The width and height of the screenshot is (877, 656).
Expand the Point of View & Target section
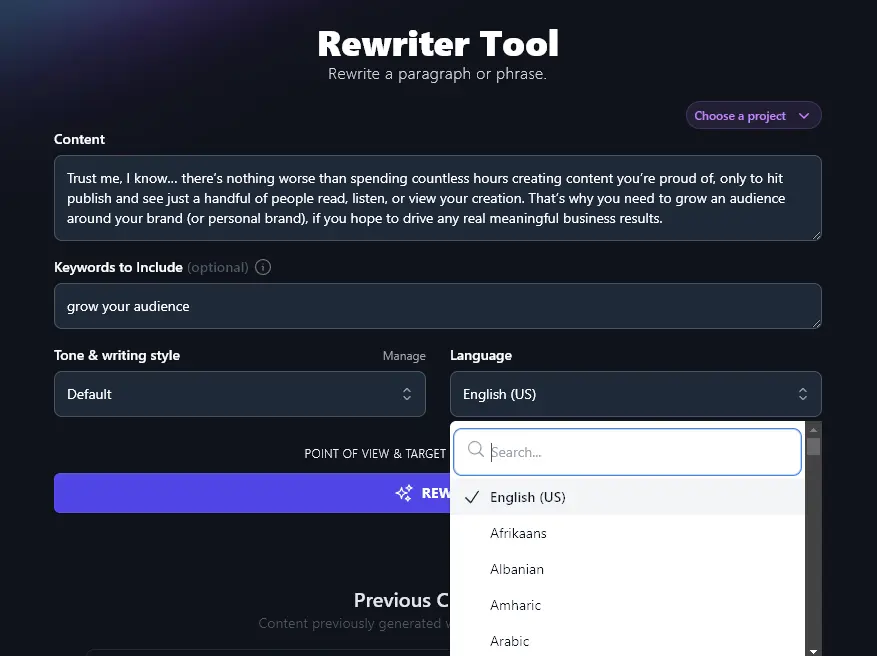(375, 453)
